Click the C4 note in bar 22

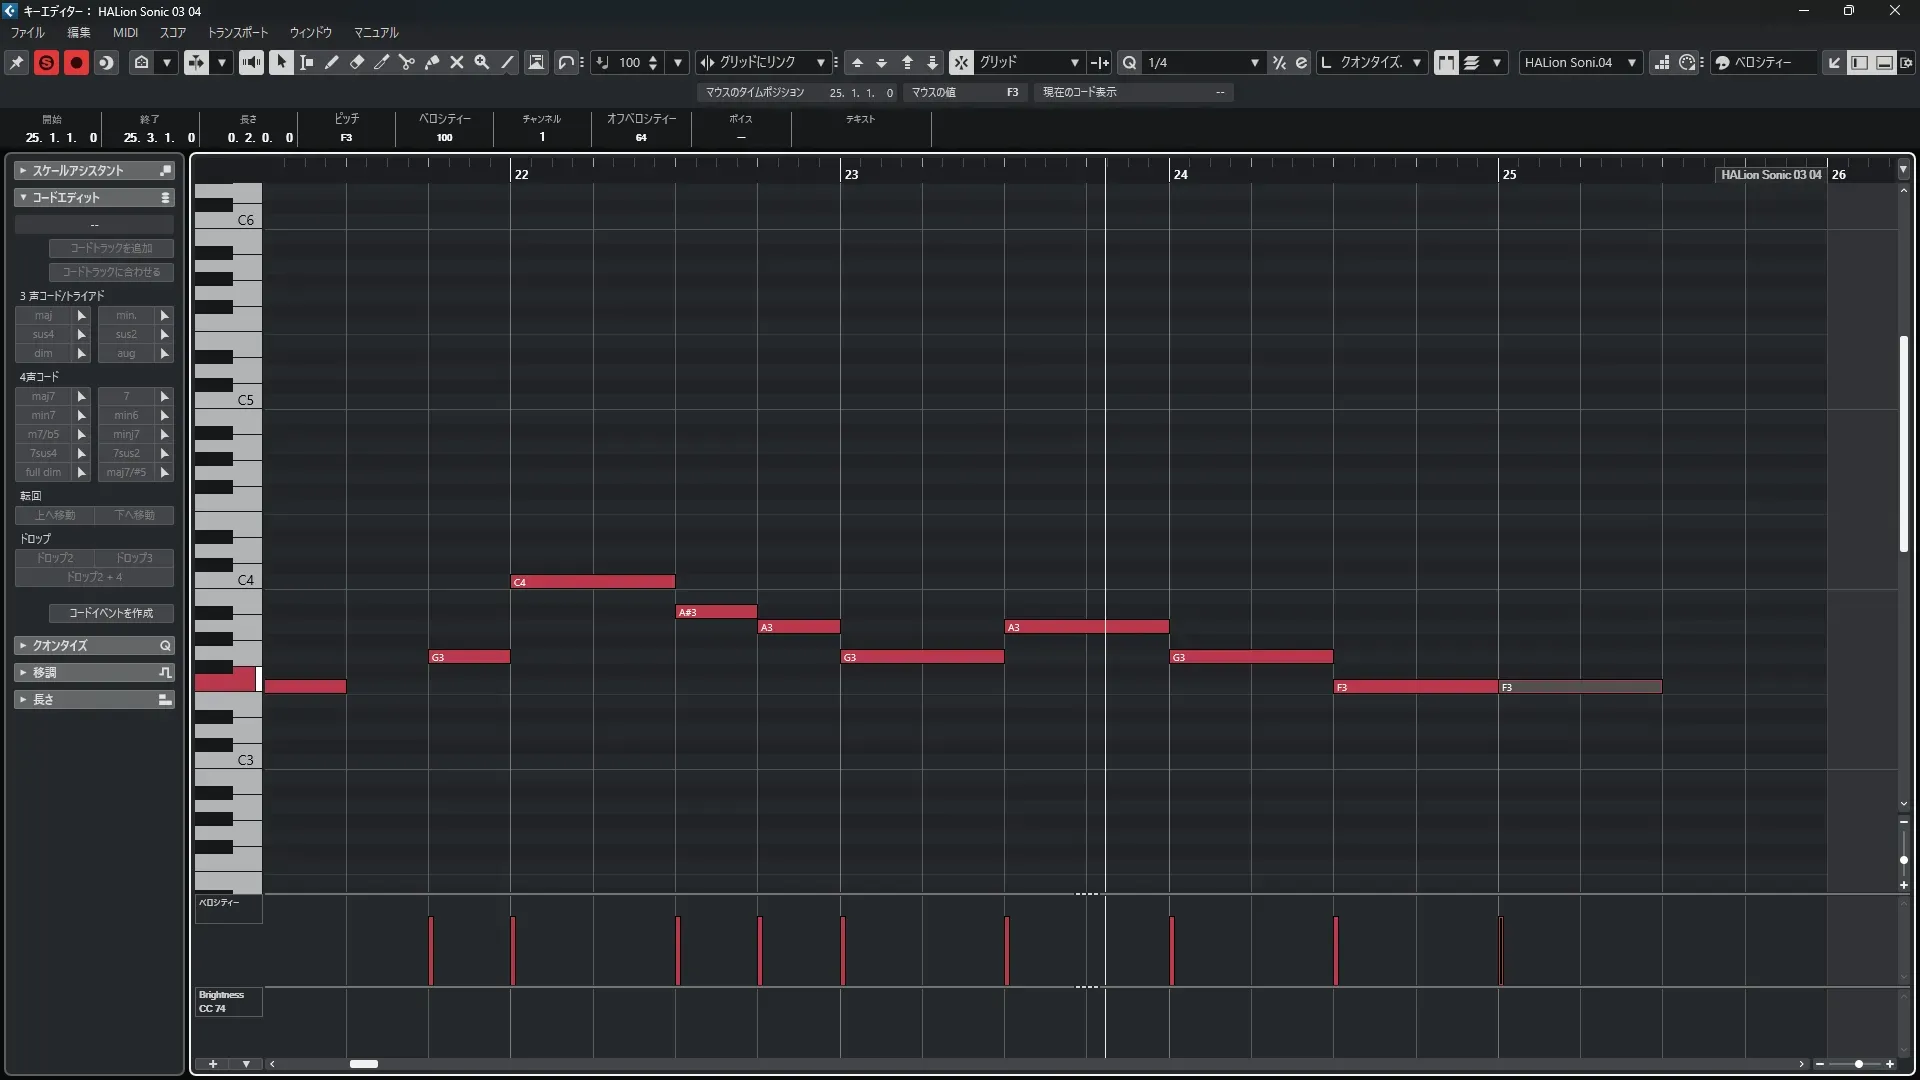(x=592, y=582)
